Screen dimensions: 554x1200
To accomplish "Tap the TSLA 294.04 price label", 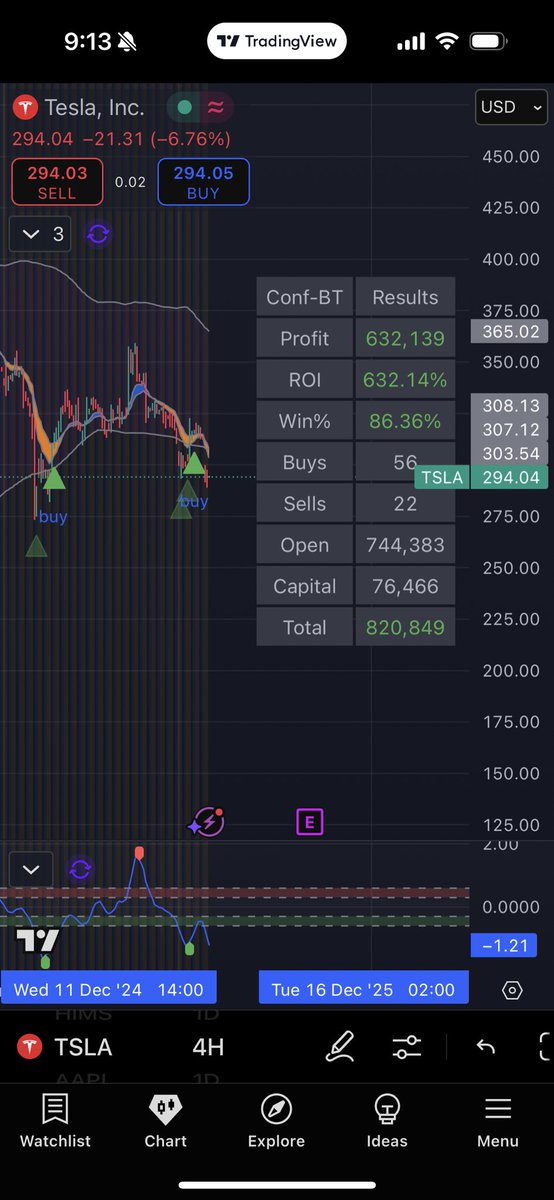I will point(482,477).
